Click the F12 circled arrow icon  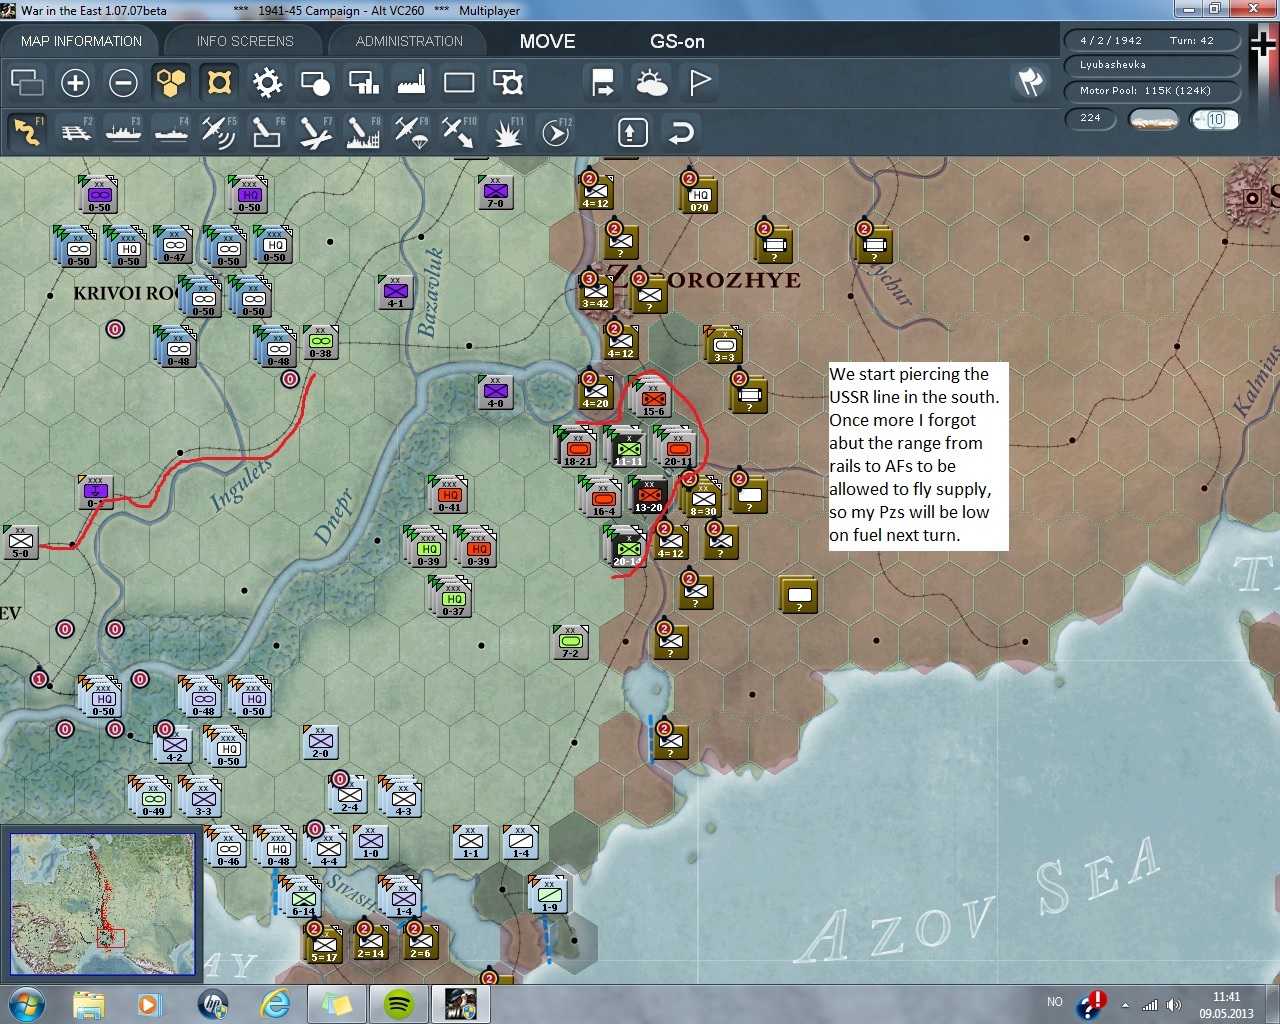(556, 131)
